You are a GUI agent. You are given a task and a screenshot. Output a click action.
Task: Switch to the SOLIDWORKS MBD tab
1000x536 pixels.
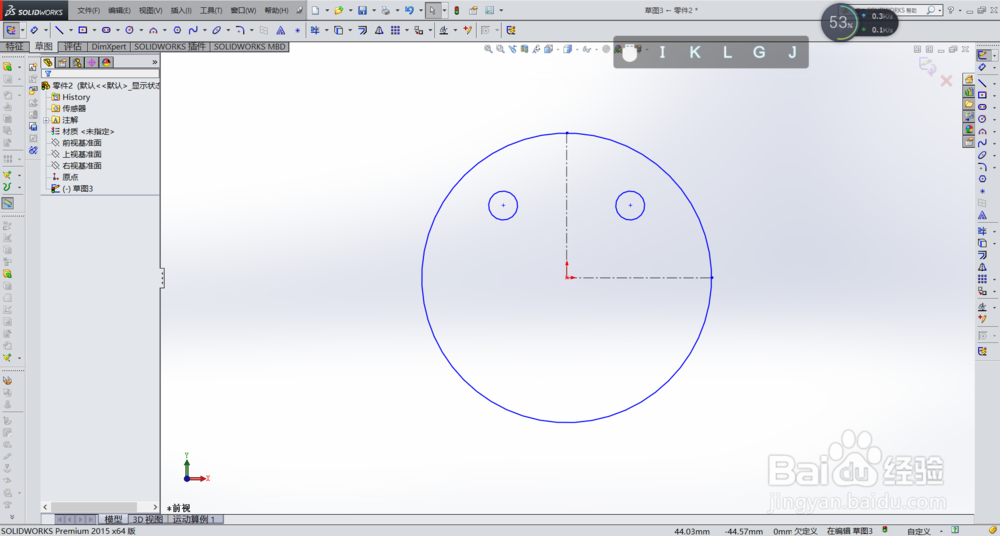(x=249, y=47)
